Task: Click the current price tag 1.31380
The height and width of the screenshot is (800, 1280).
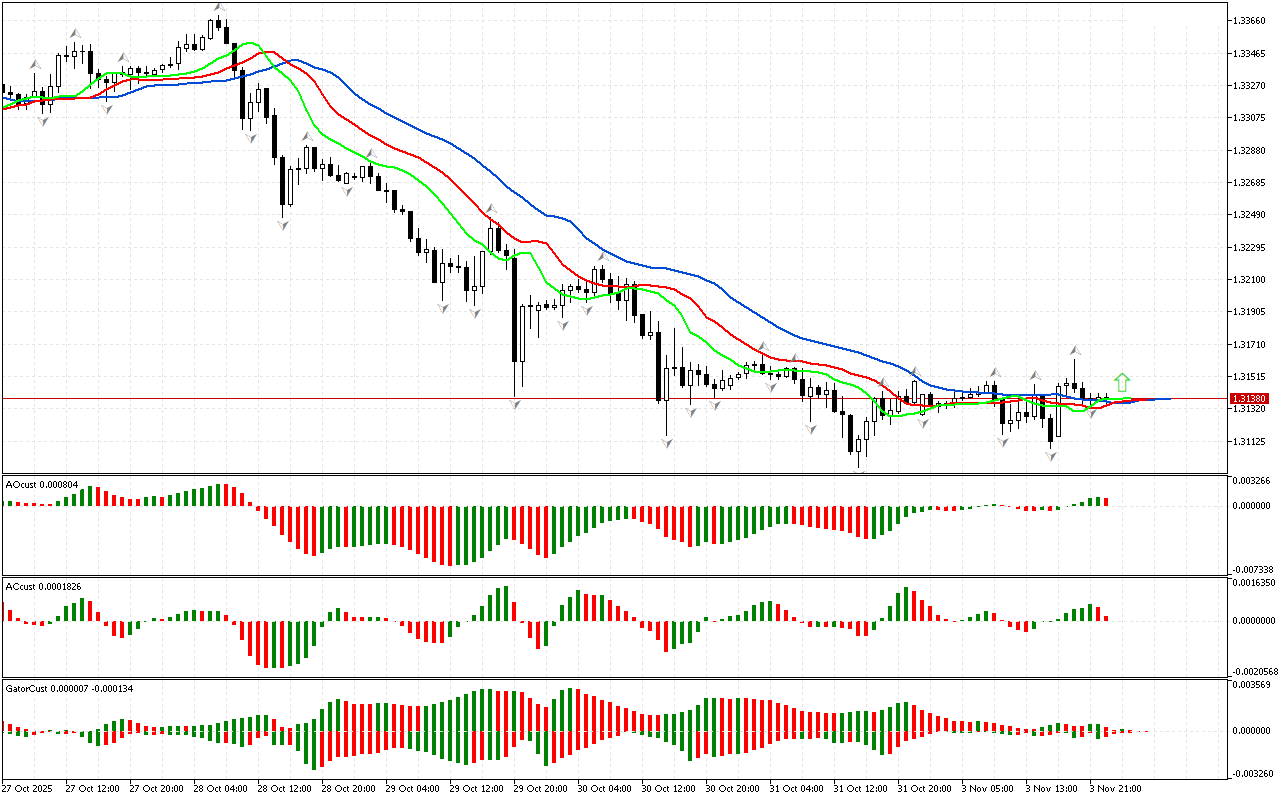Action: [1250, 399]
